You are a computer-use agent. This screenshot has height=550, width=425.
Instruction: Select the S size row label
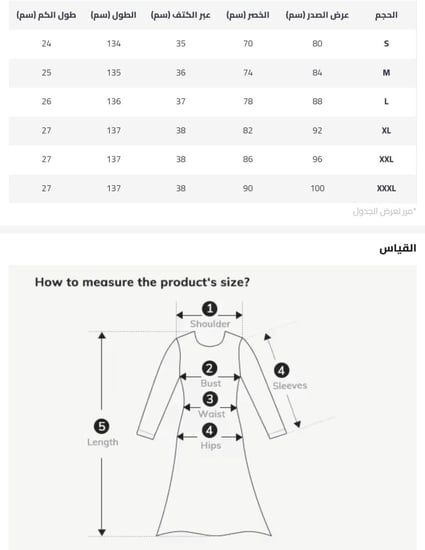[386, 43]
